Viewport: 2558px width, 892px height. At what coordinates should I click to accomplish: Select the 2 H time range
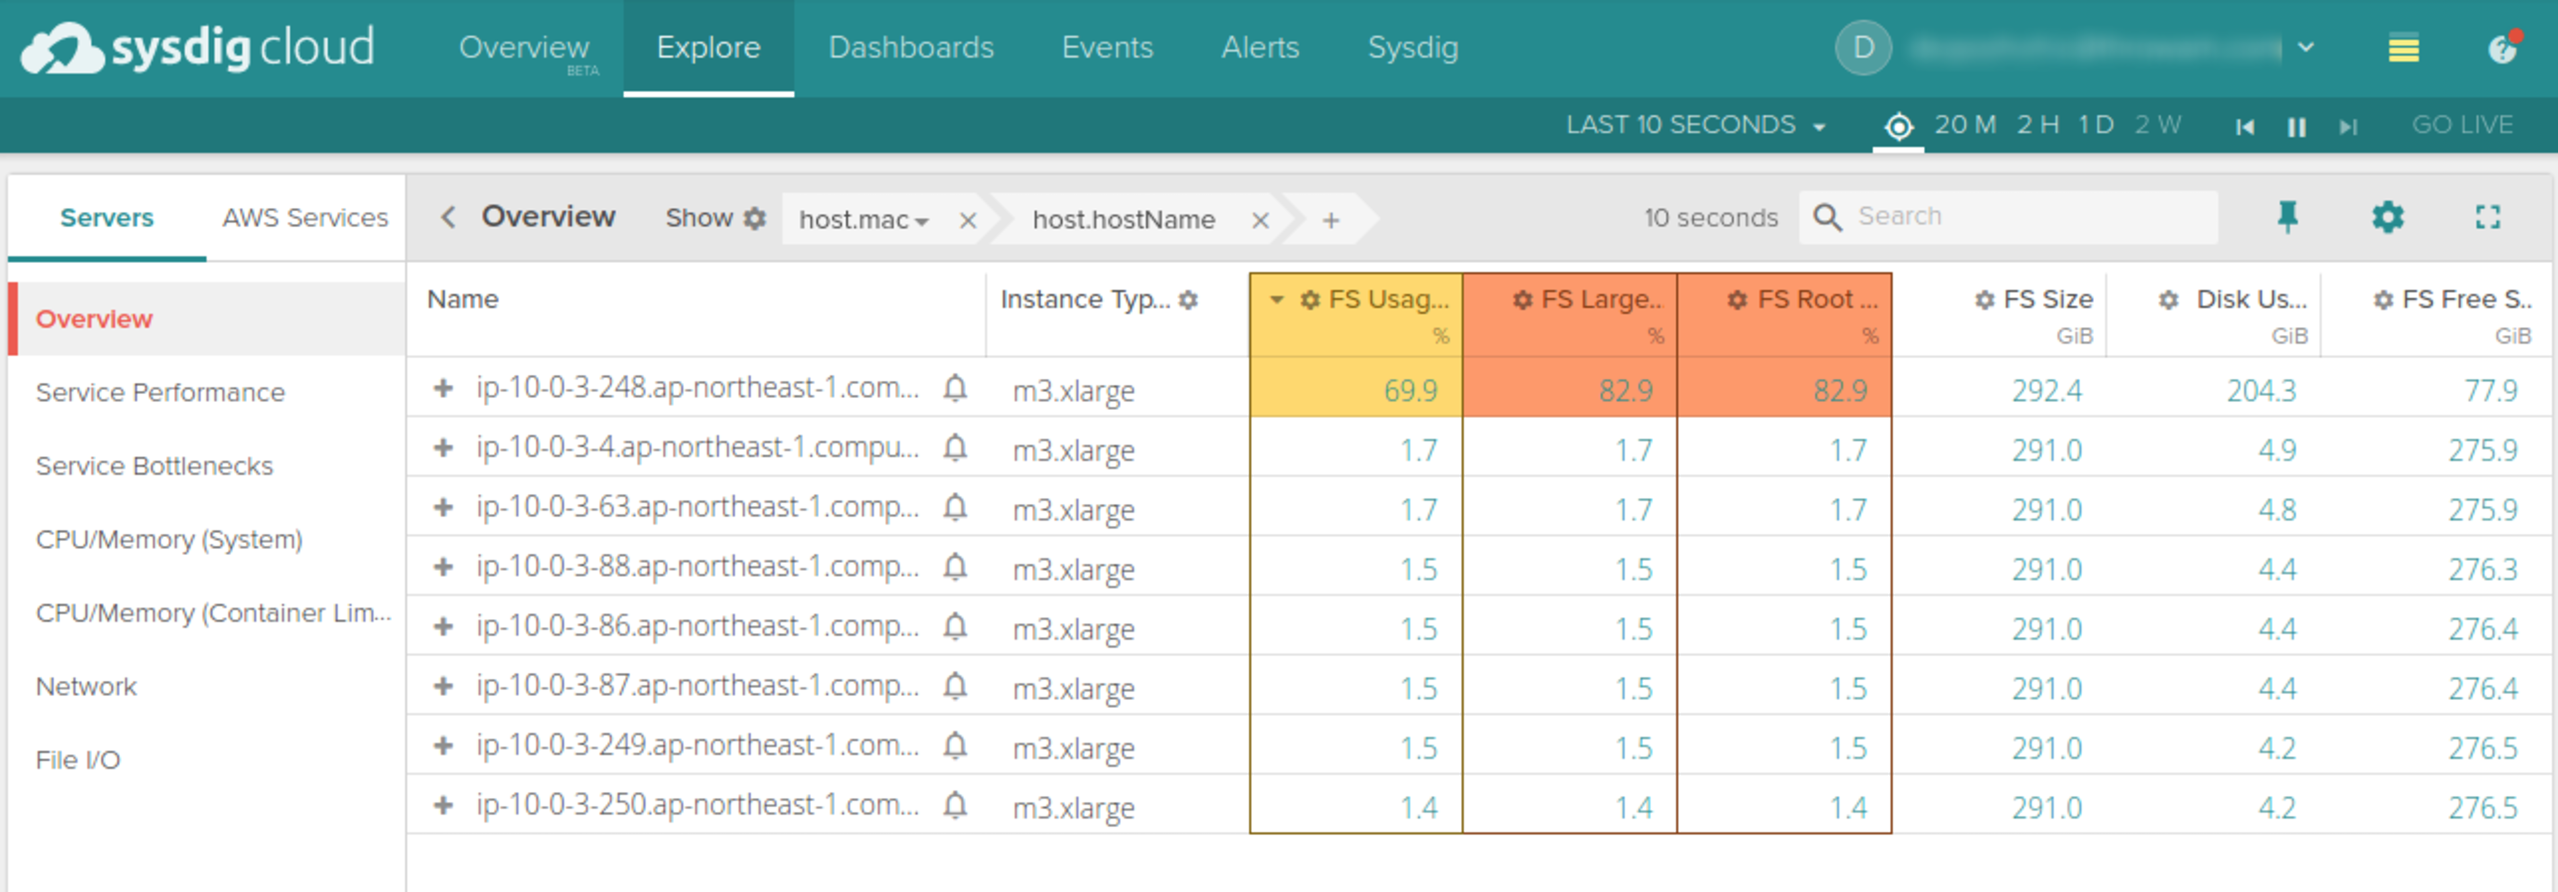2038,125
